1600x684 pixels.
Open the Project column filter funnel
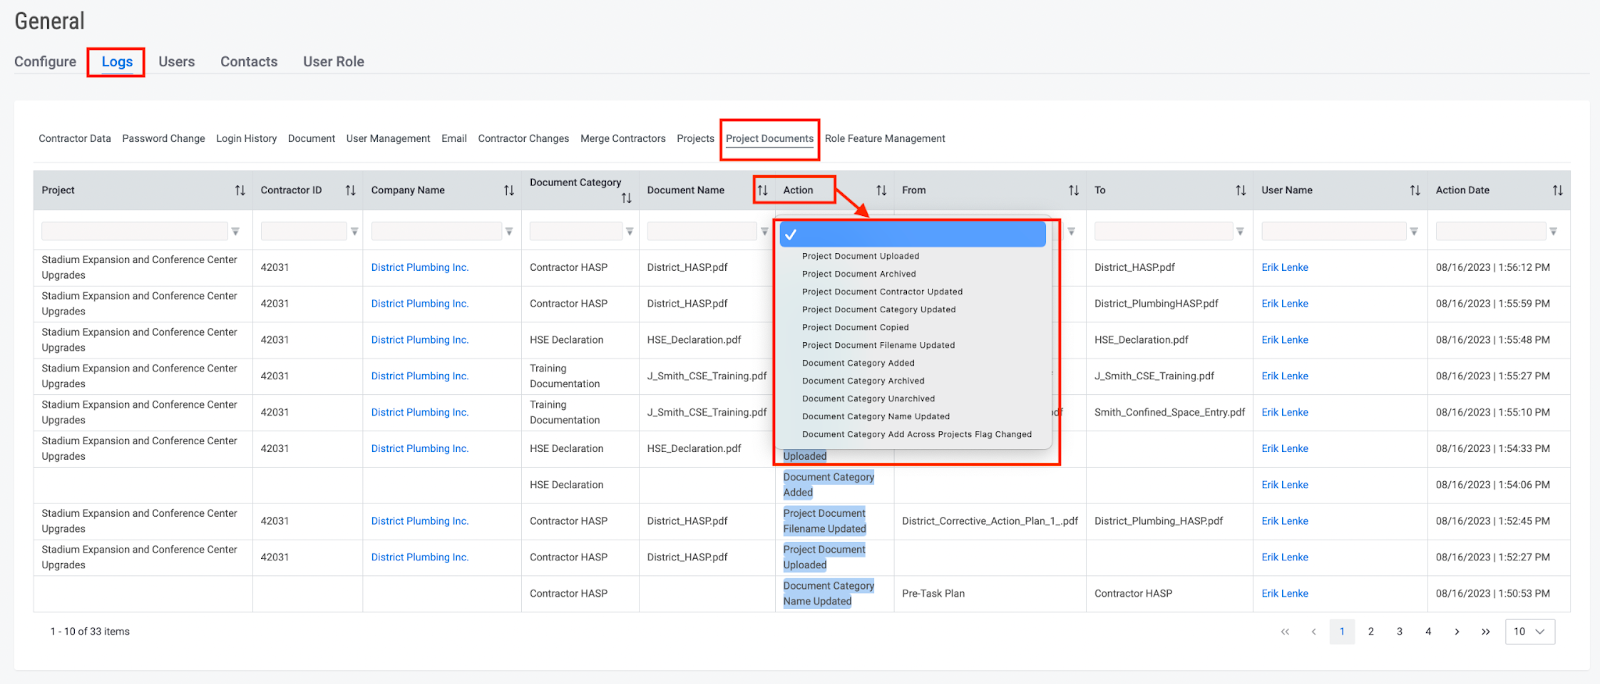click(235, 232)
